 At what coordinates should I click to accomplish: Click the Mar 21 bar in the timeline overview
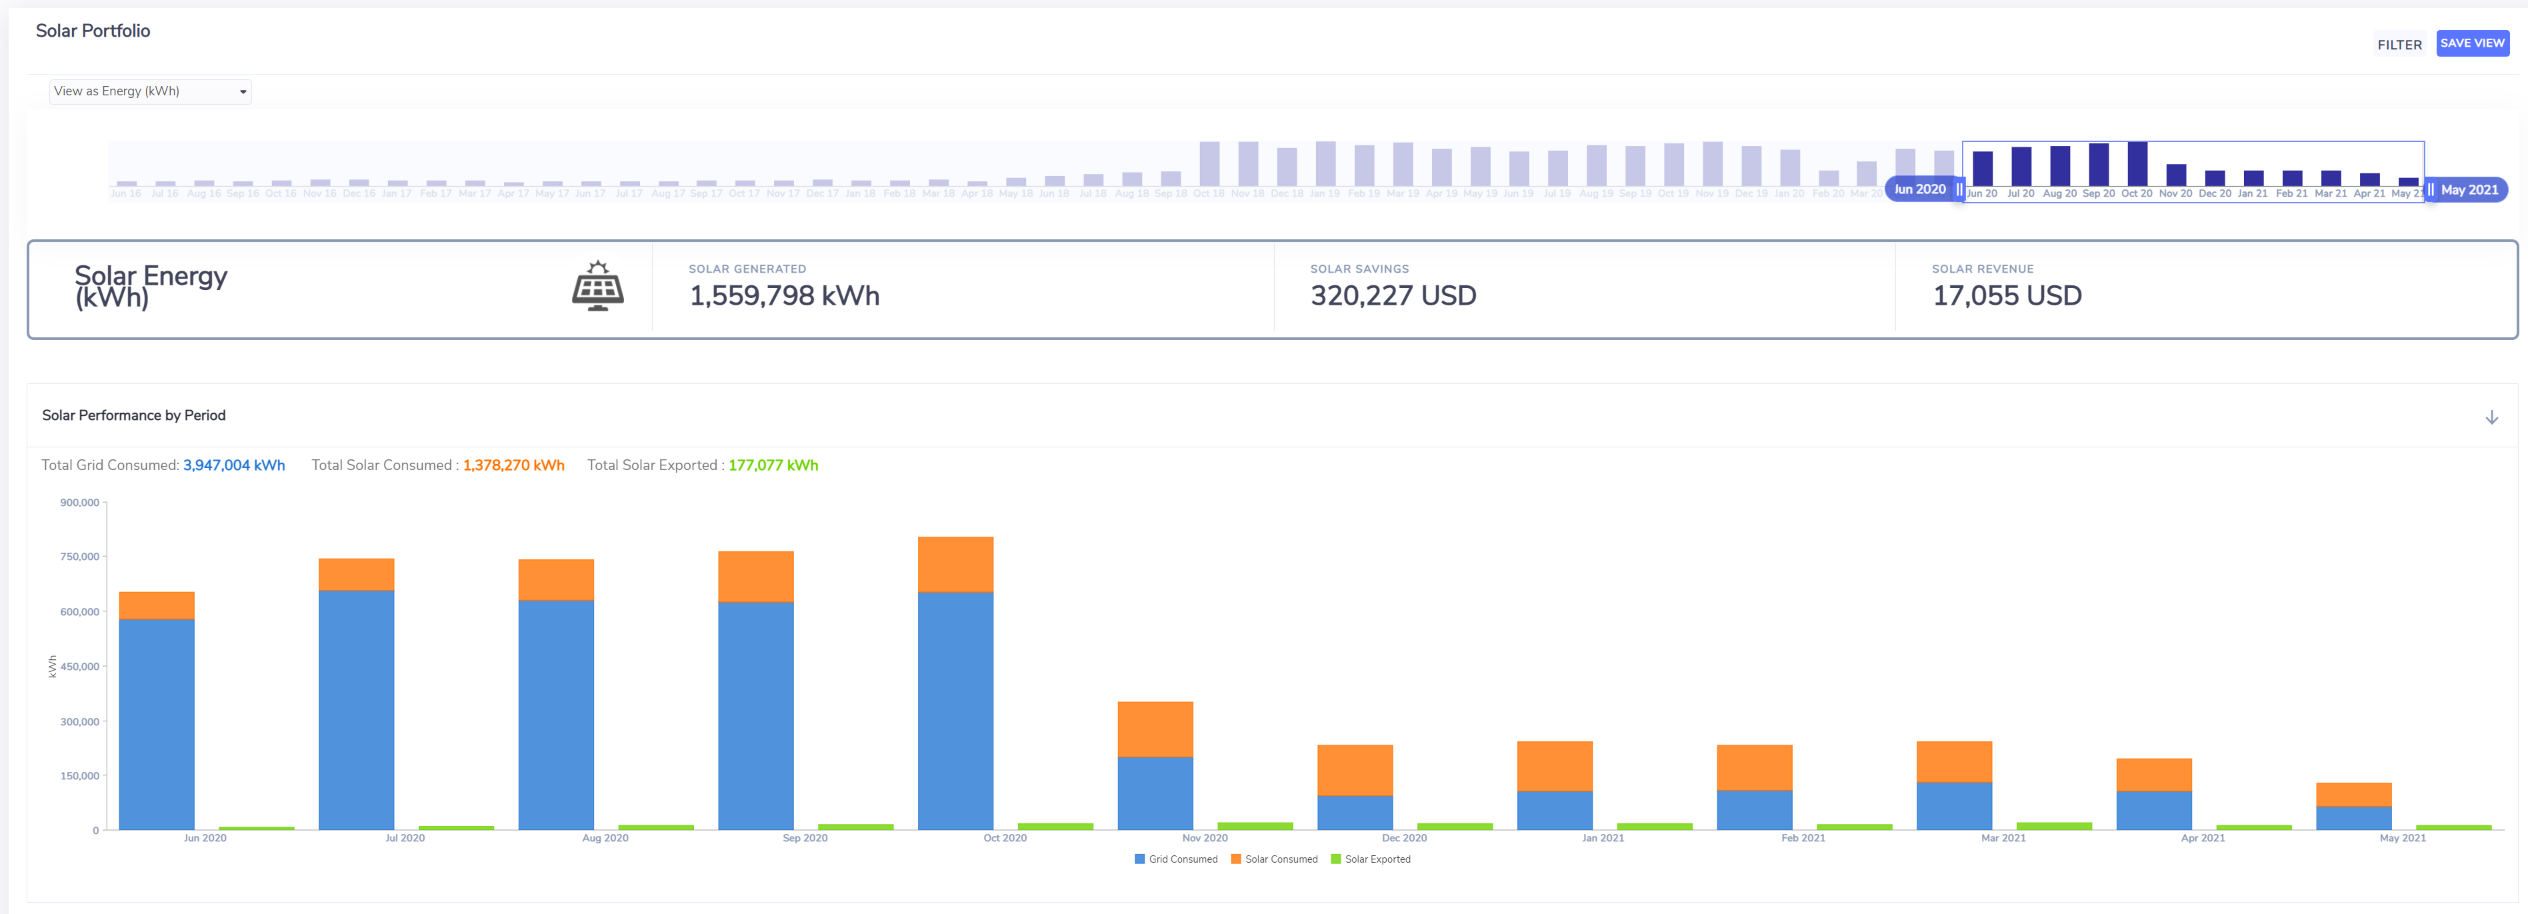click(2331, 178)
